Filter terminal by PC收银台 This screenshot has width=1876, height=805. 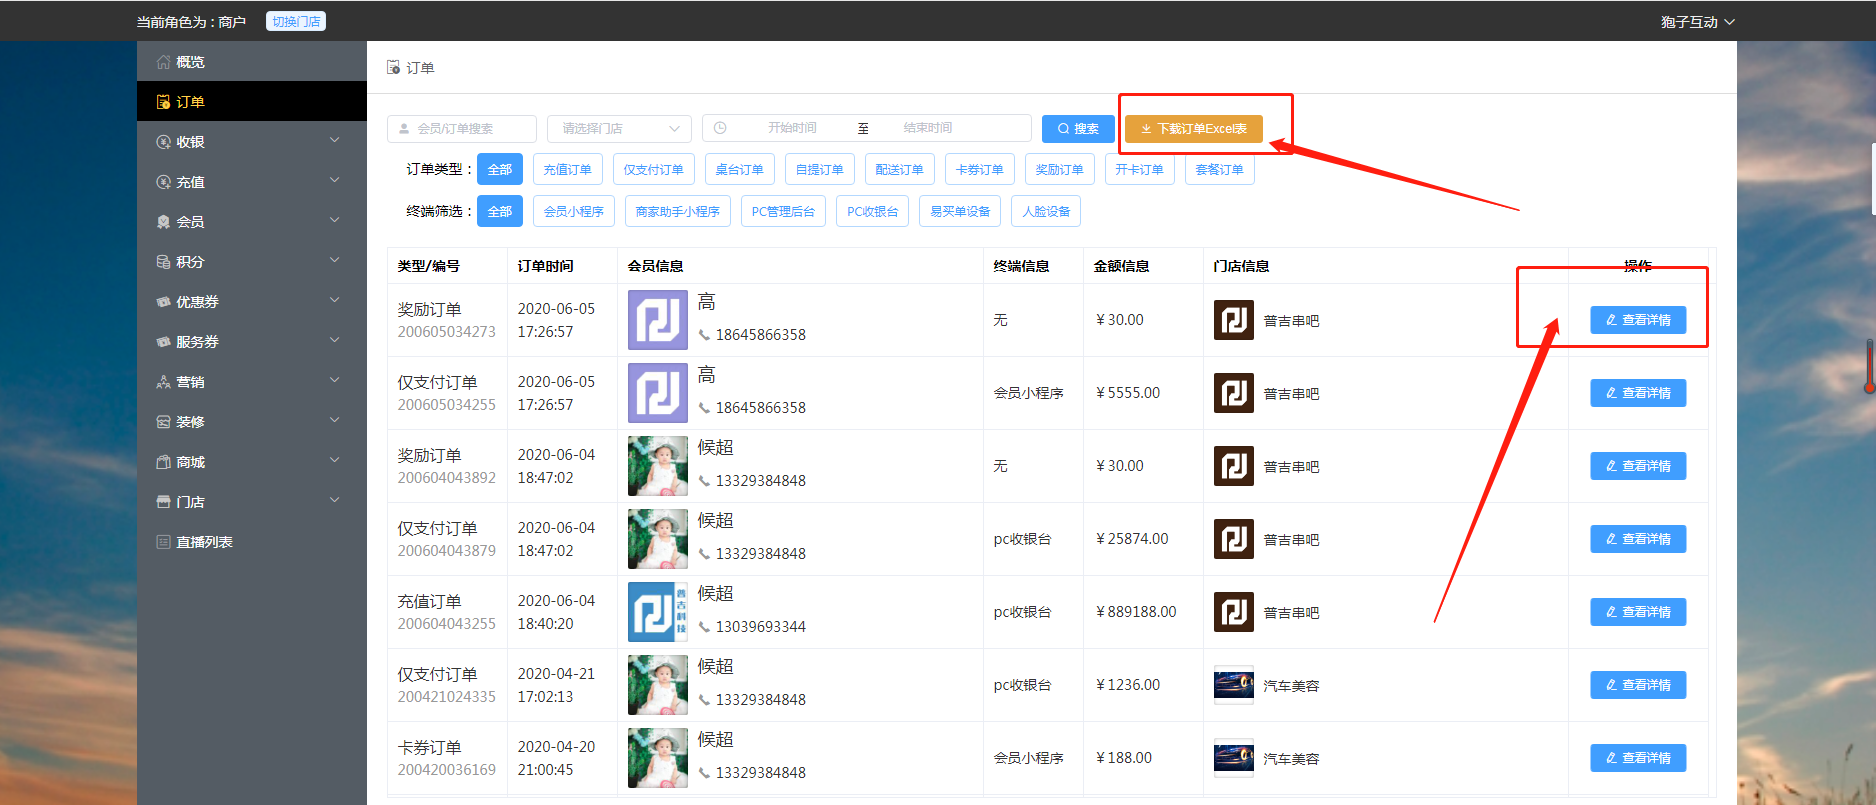click(x=873, y=212)
